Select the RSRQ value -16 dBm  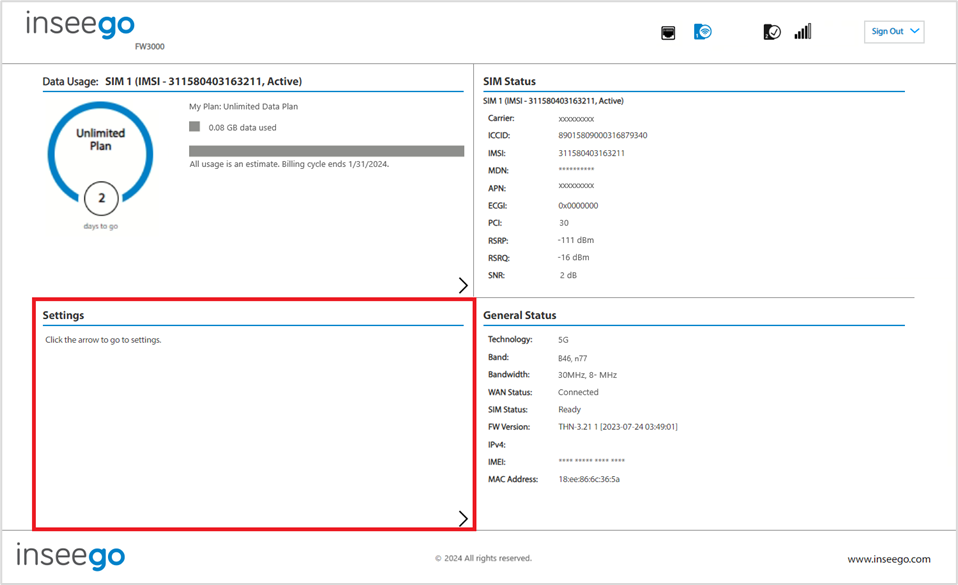tap(573, 257)
